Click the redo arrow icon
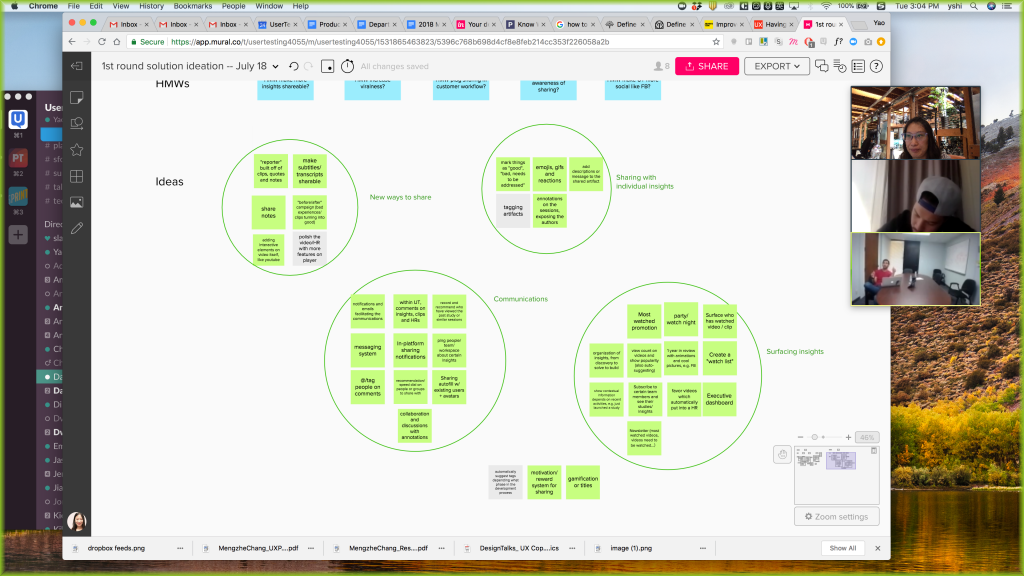 coord(308,66)
